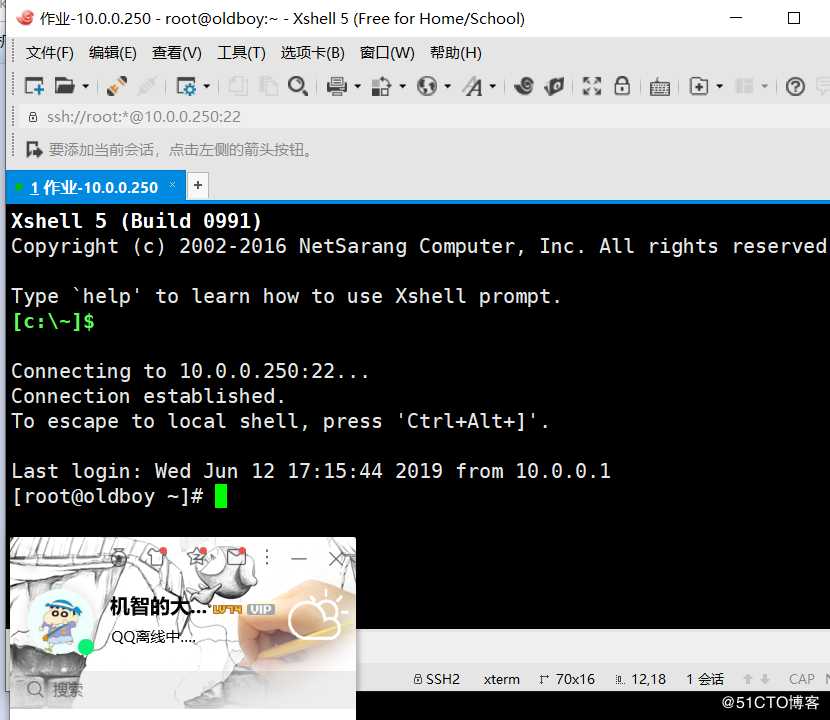Open the Help question mark icon
The height and width of the screenshot is (720, 830).
(795, 86)
